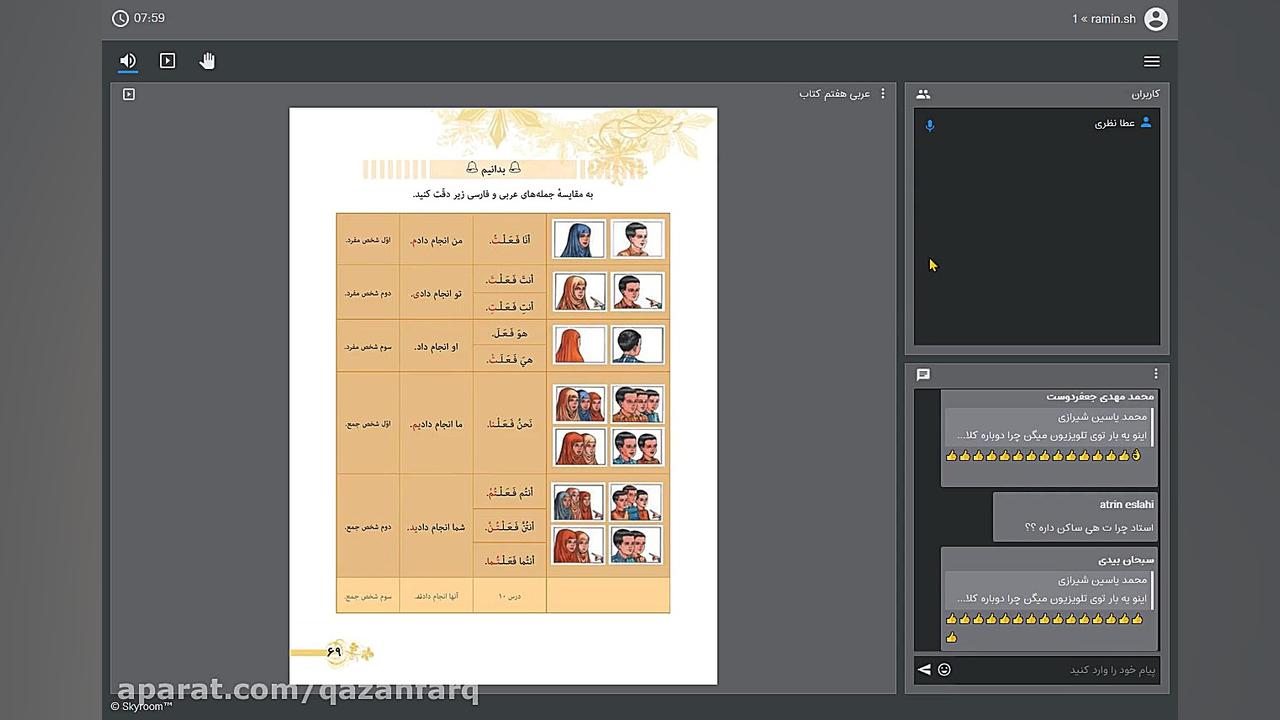The image size is (1280, 720).
Task: Click the cell شما انجام دادید
Action: (436, 526)
